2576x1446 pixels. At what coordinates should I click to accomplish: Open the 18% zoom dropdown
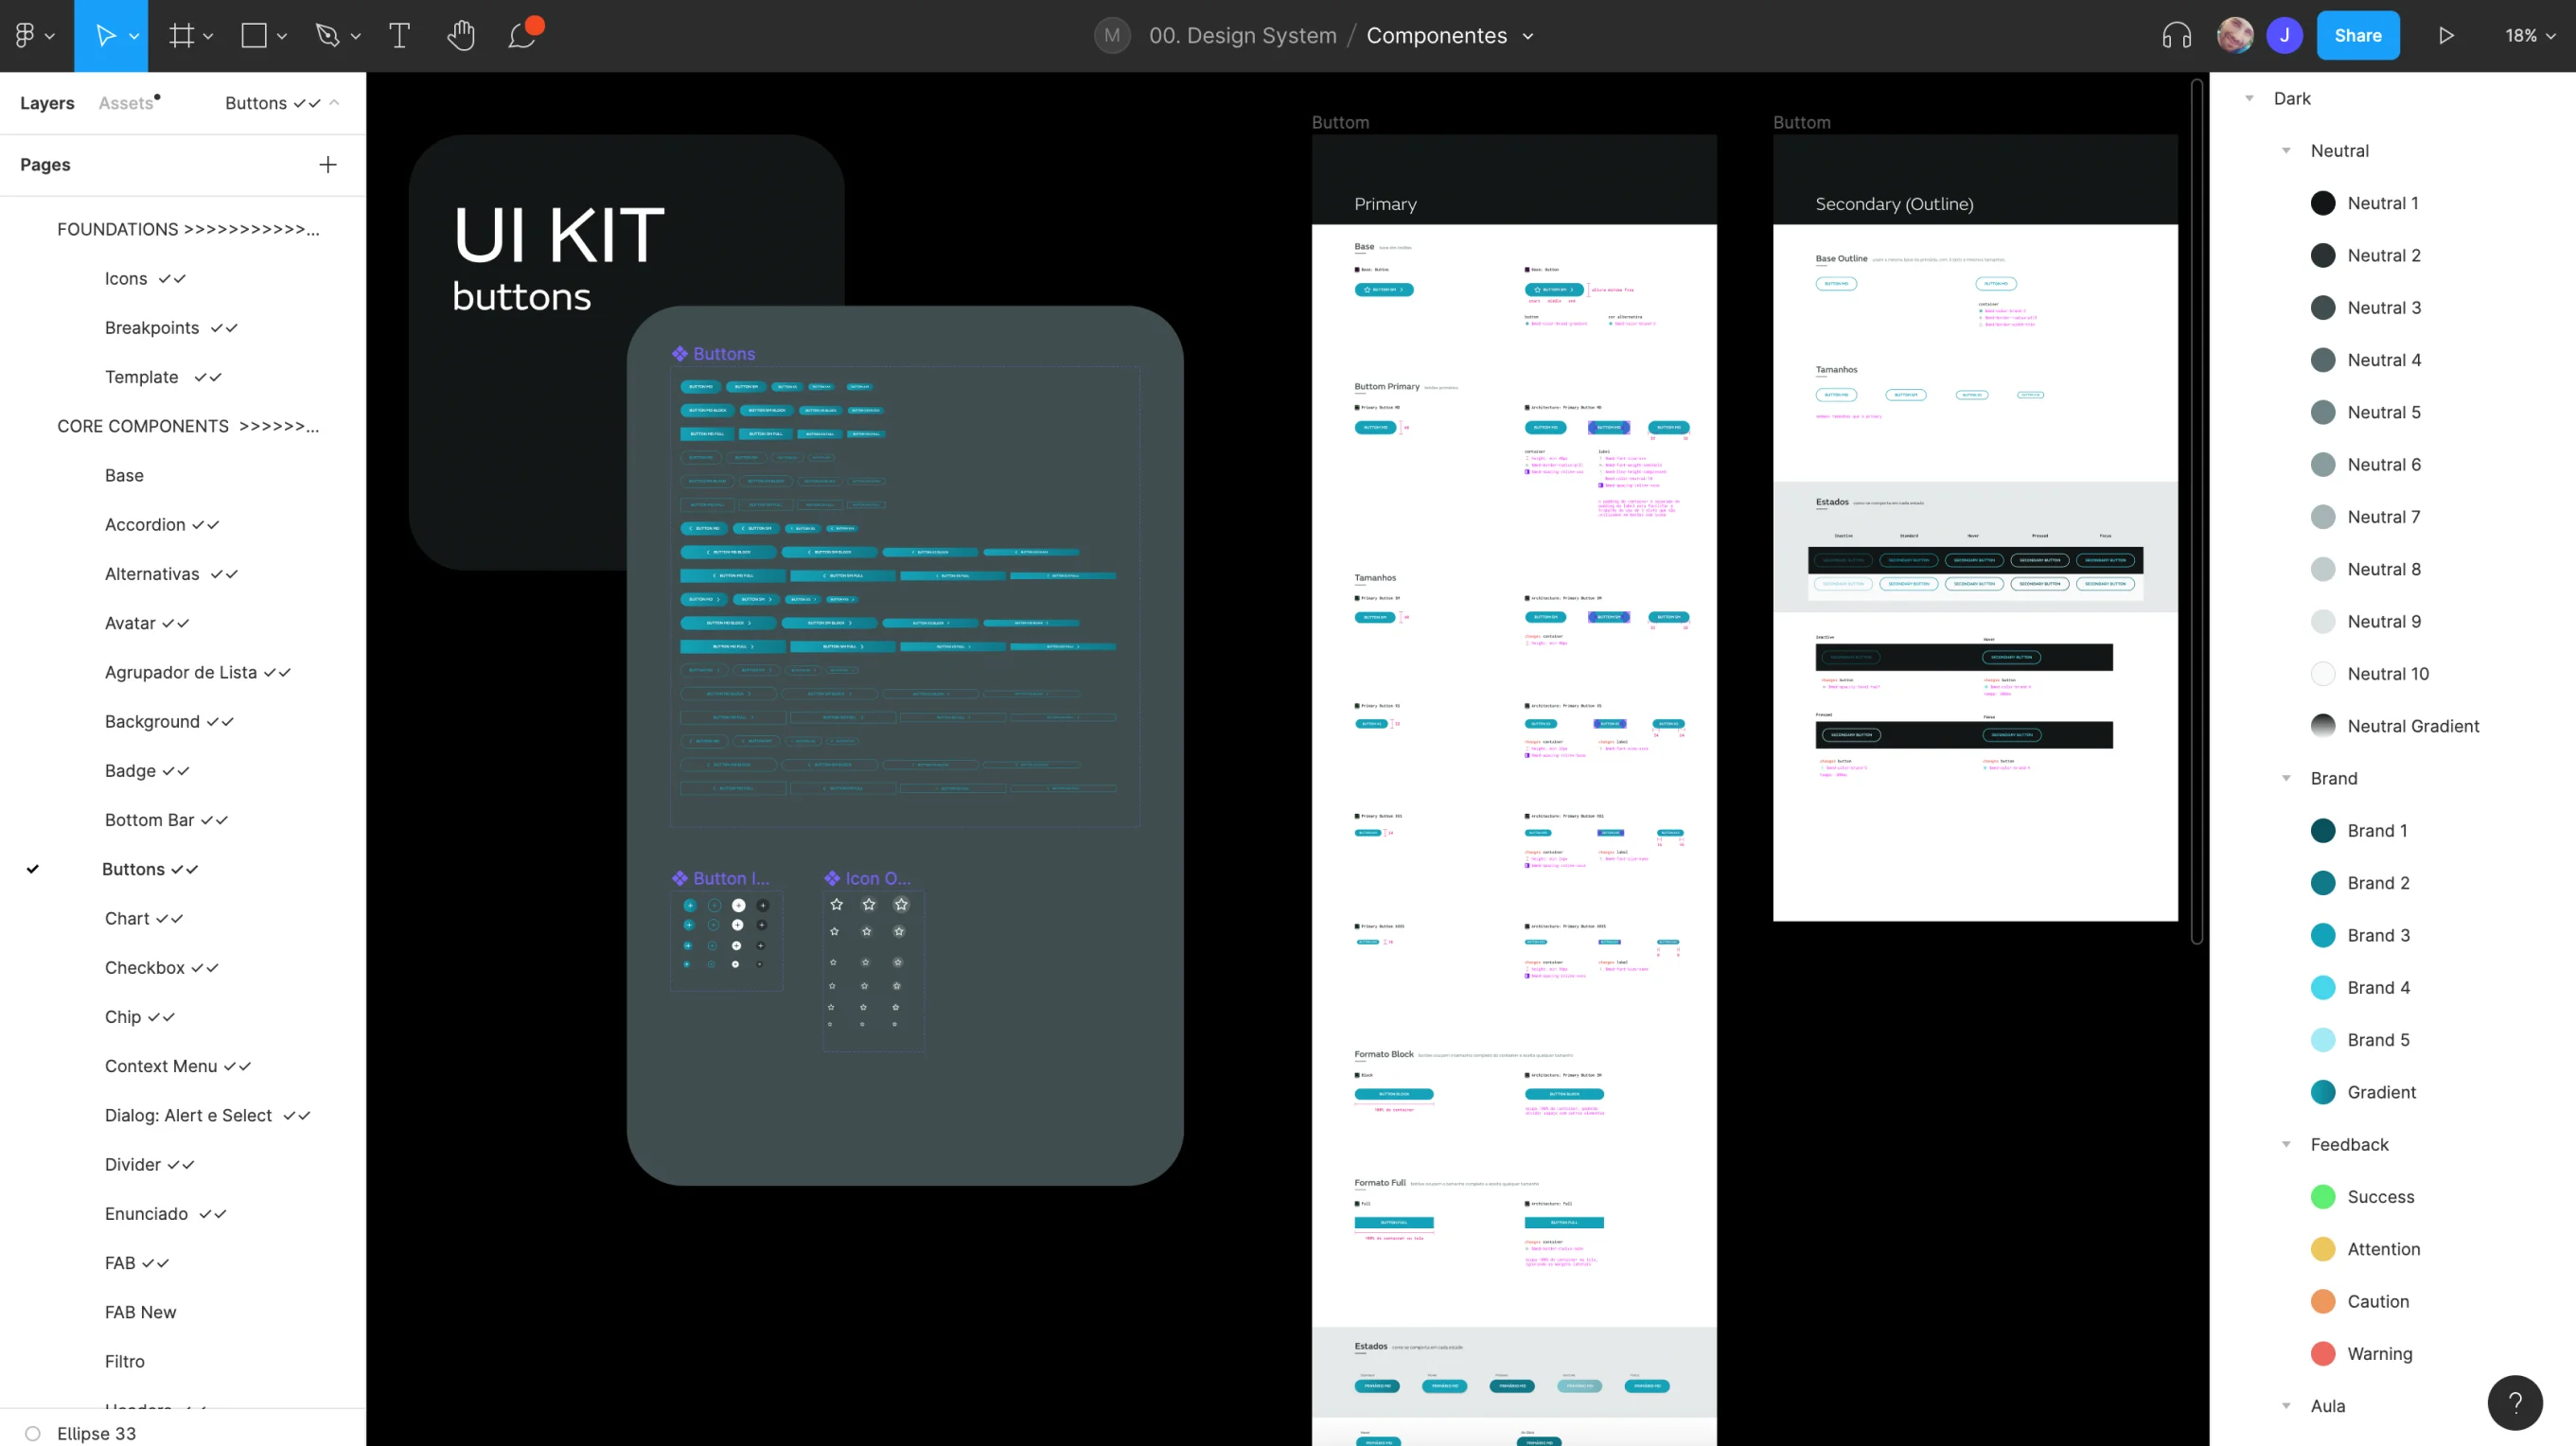click(2530, 36)
